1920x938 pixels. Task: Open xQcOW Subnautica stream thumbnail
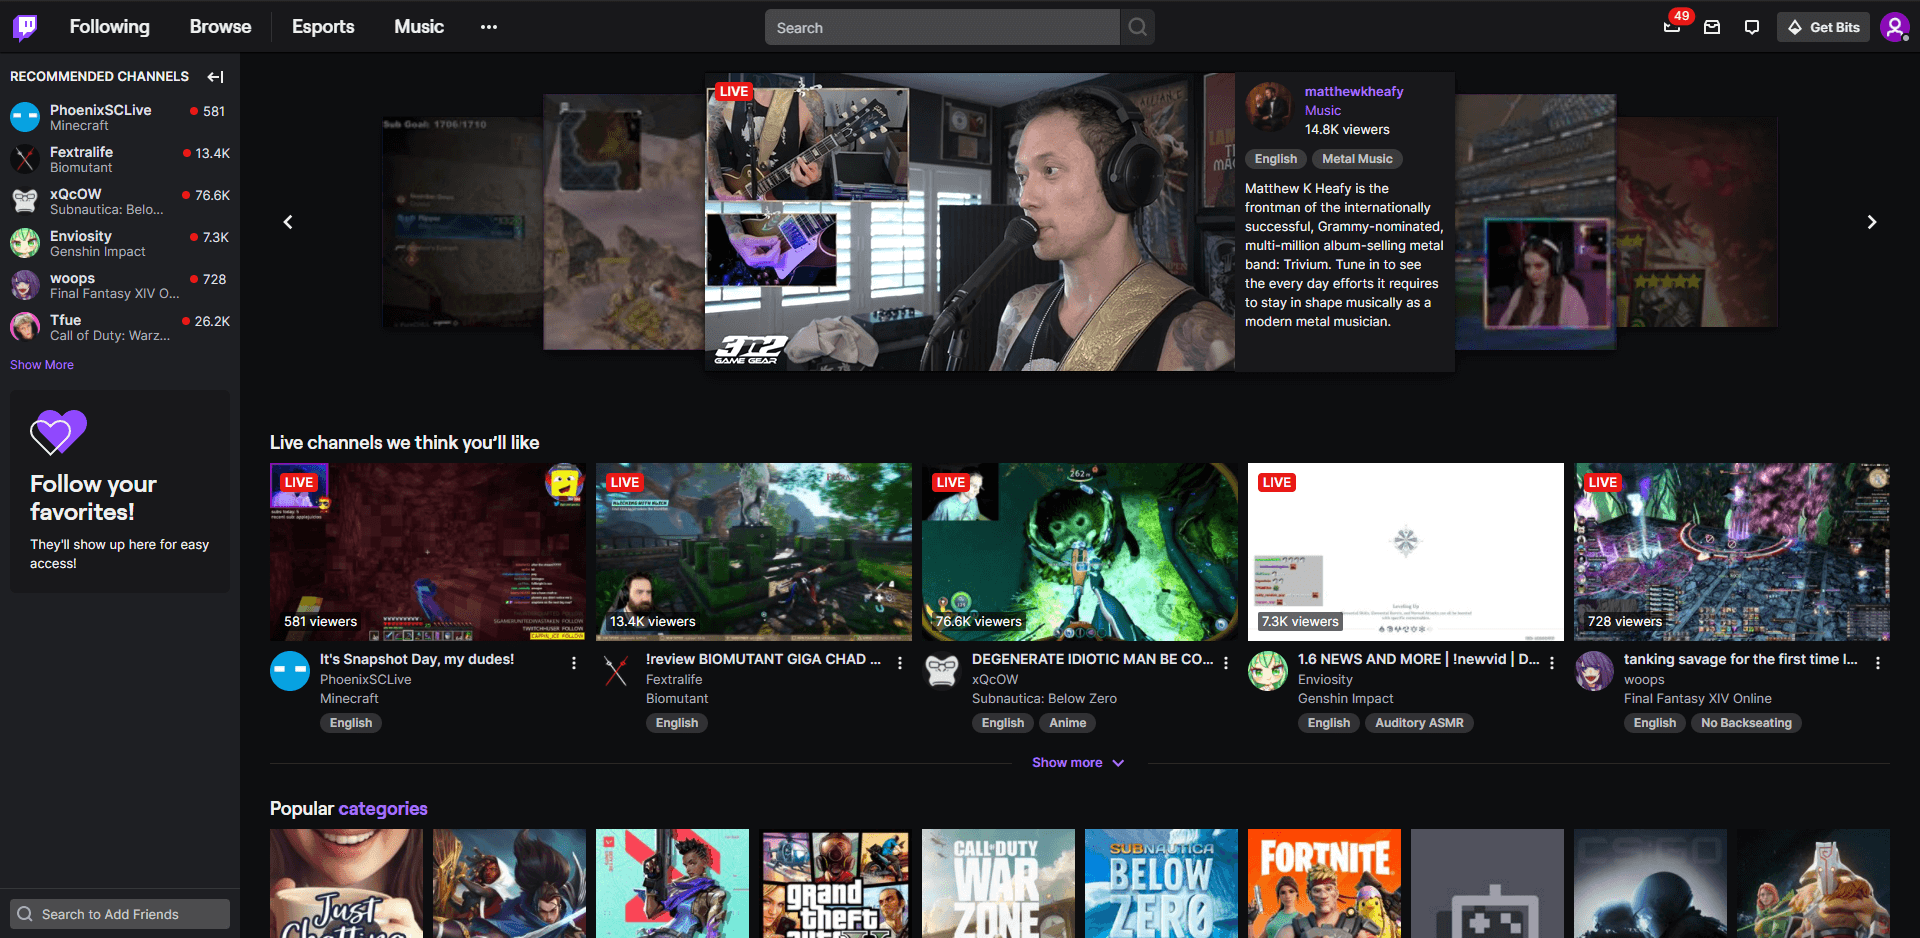click(1080, 552)
